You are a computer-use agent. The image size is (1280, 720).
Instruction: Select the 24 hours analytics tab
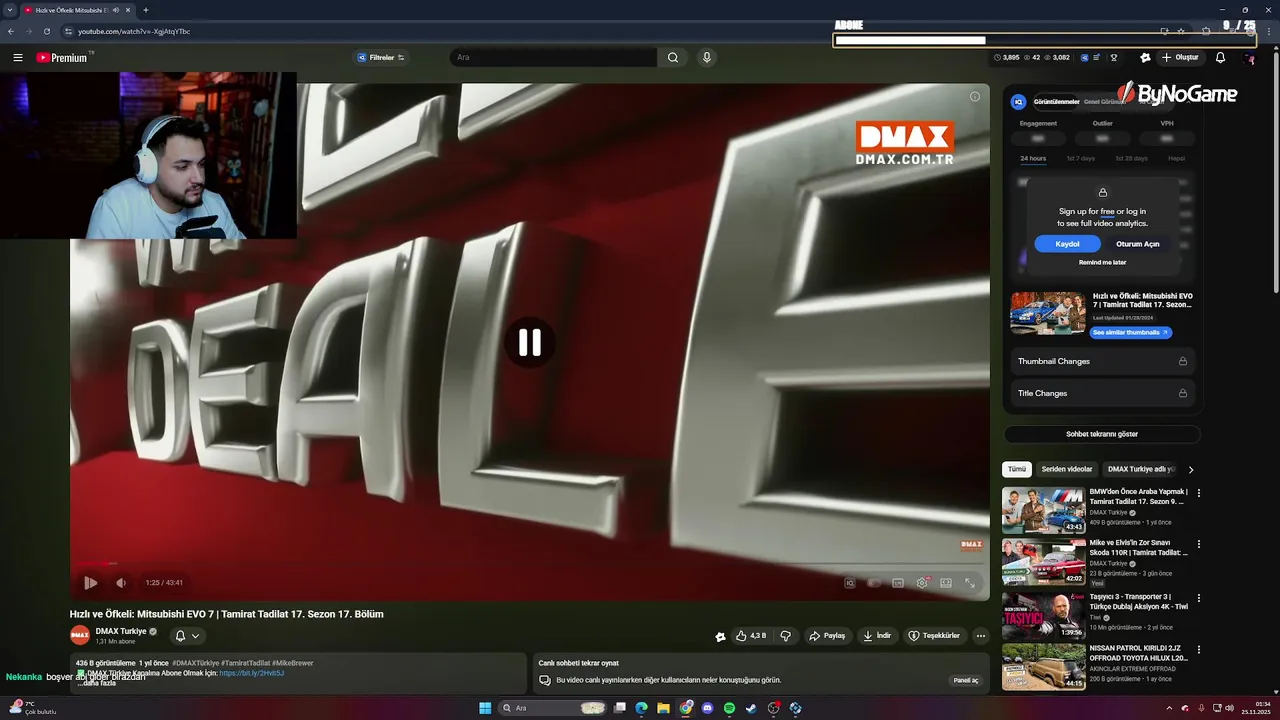[x=1033, y=159]
